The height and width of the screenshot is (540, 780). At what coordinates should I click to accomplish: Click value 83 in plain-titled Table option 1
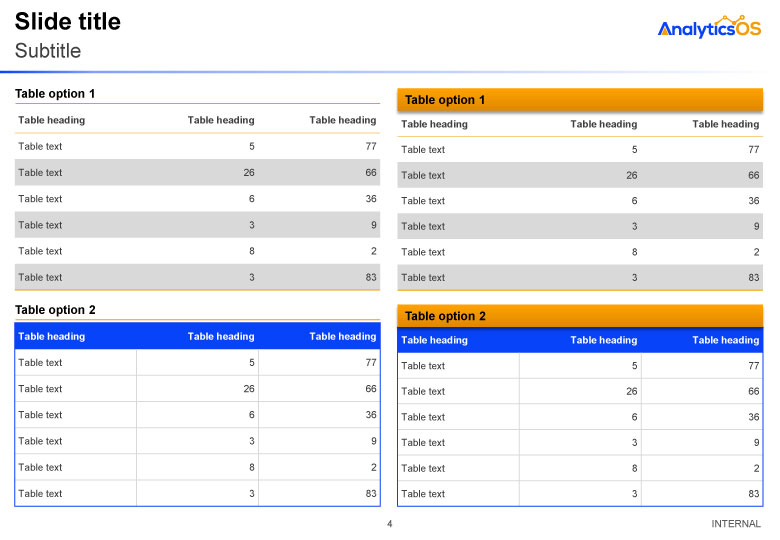(x=371, y=277)
